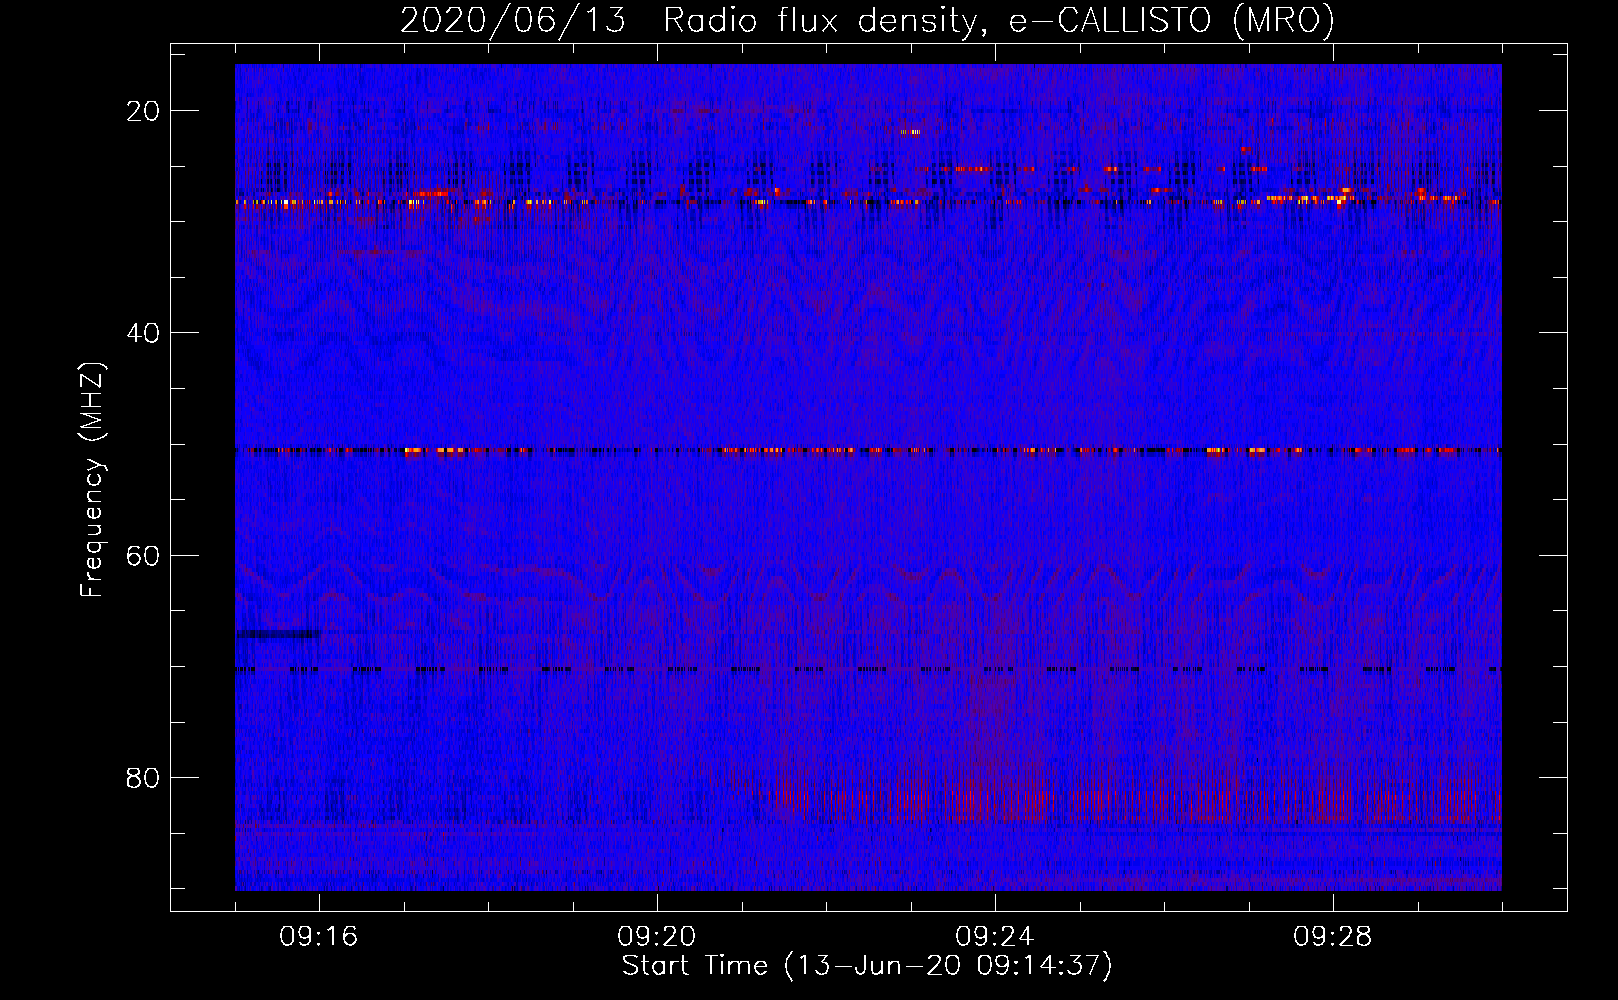Click the date '2020/06/13' in the title

coord(512,21)
